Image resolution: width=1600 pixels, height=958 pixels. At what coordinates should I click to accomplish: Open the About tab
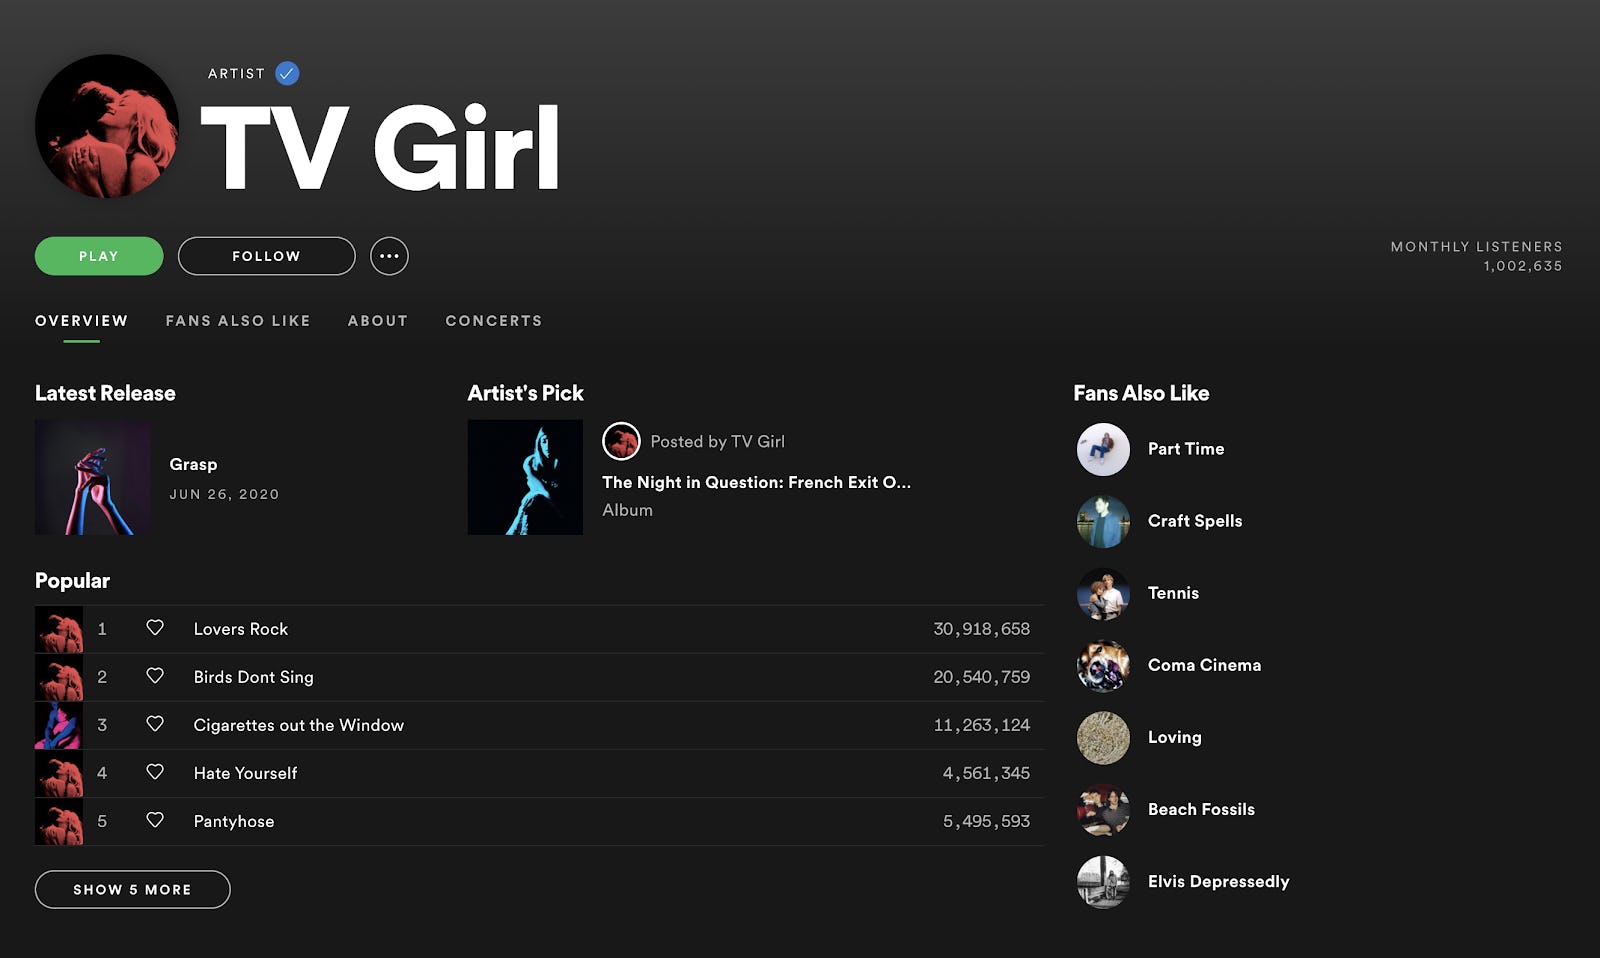tap(378, 321)
